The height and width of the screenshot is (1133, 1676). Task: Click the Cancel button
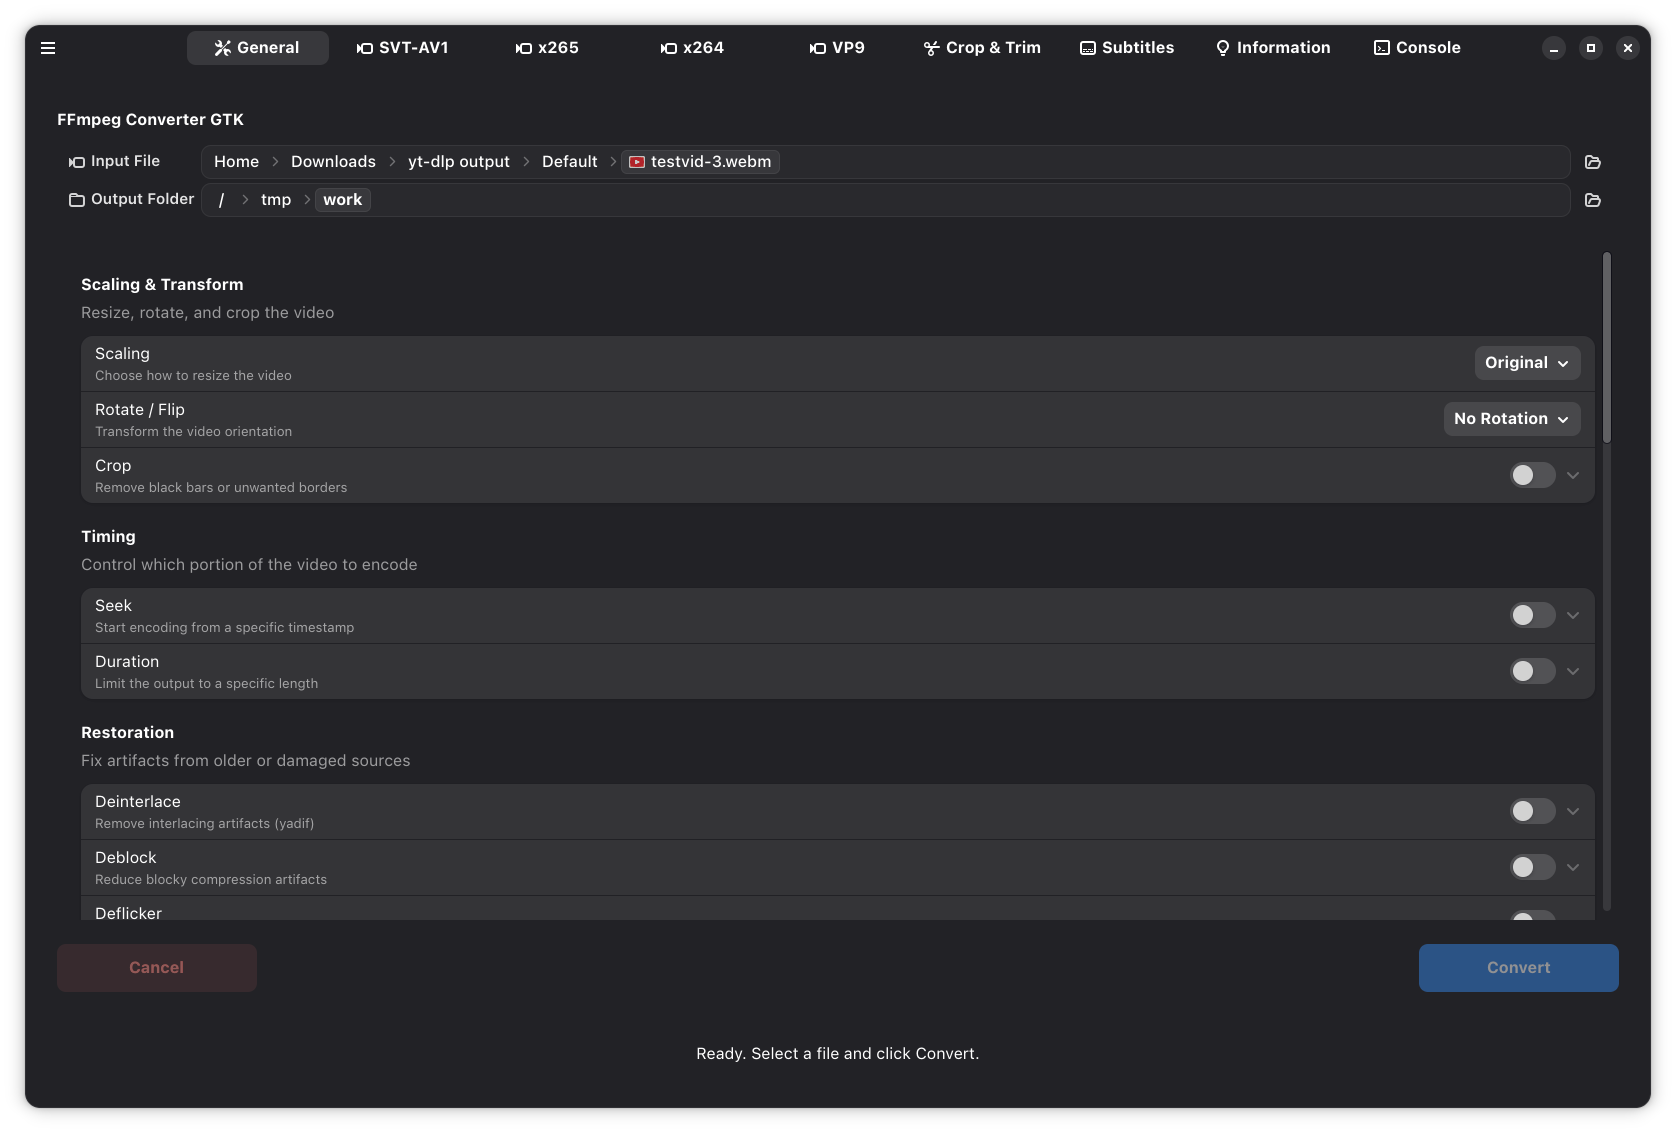click(157, 968)
